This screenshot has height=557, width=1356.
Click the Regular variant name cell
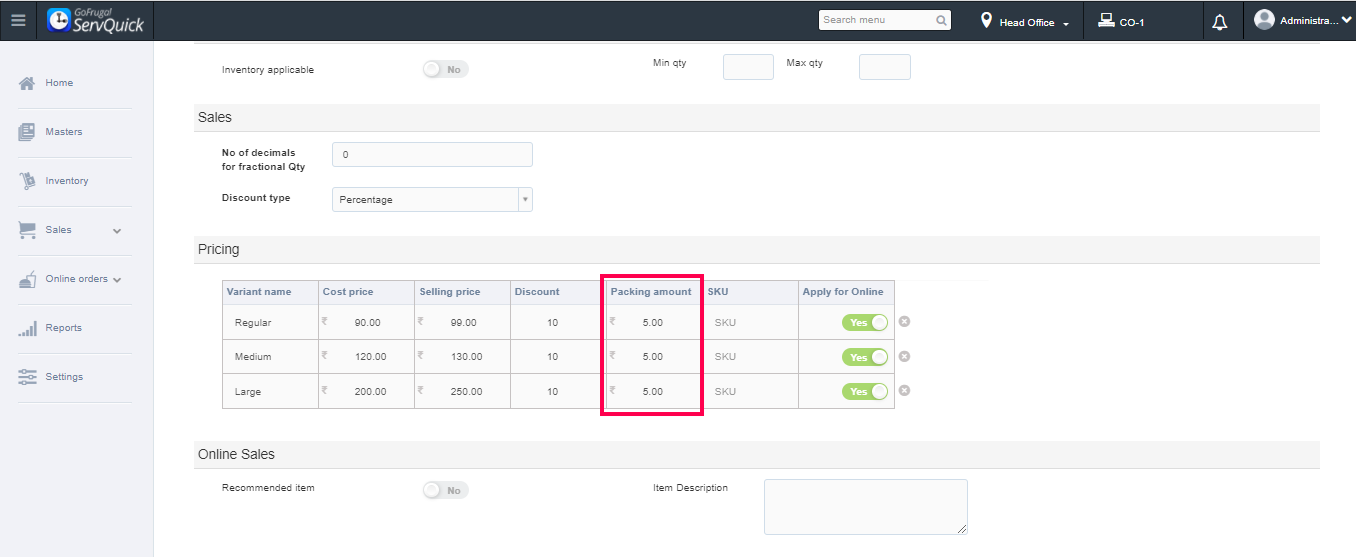pyautogui.click(x=270, y=323)
